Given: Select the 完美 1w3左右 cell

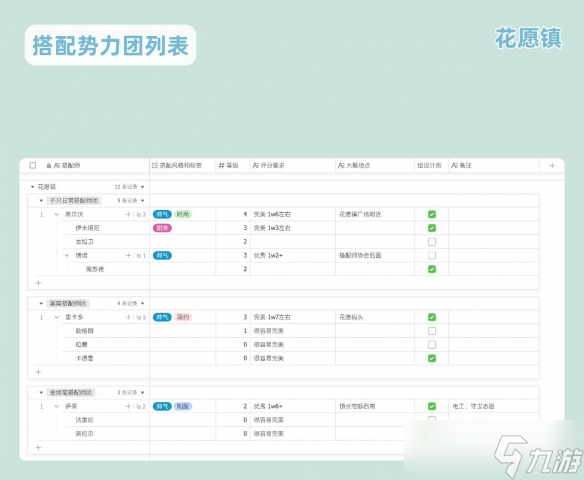Looking at the screenshot, I should (x=293, y=228).
